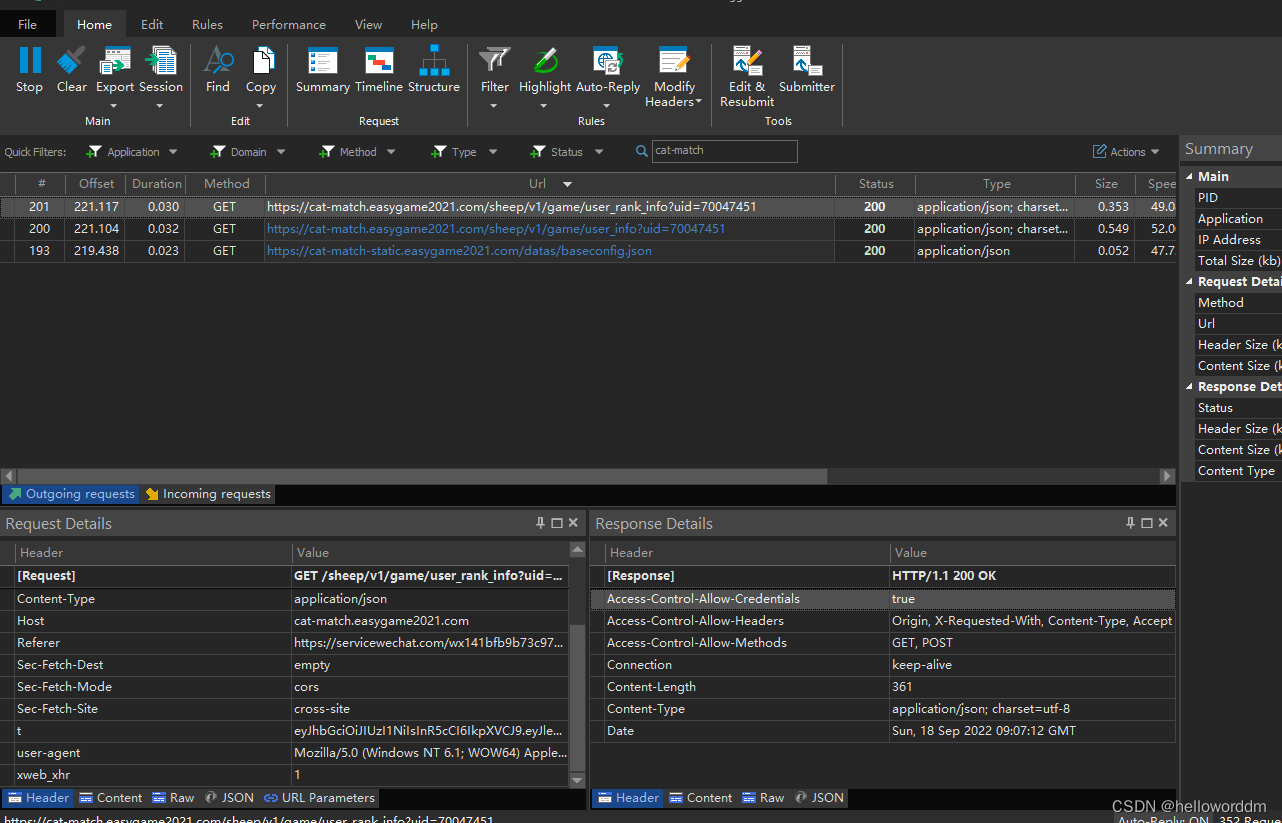The image size is (1282, 823).
Task: Open Request Details JSON tab
Action: pos(229,798)
